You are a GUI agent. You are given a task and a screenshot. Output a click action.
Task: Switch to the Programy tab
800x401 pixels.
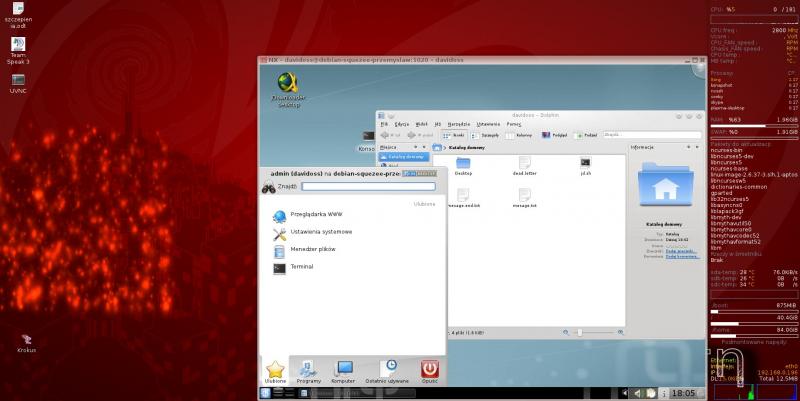(x=308, y=372)
